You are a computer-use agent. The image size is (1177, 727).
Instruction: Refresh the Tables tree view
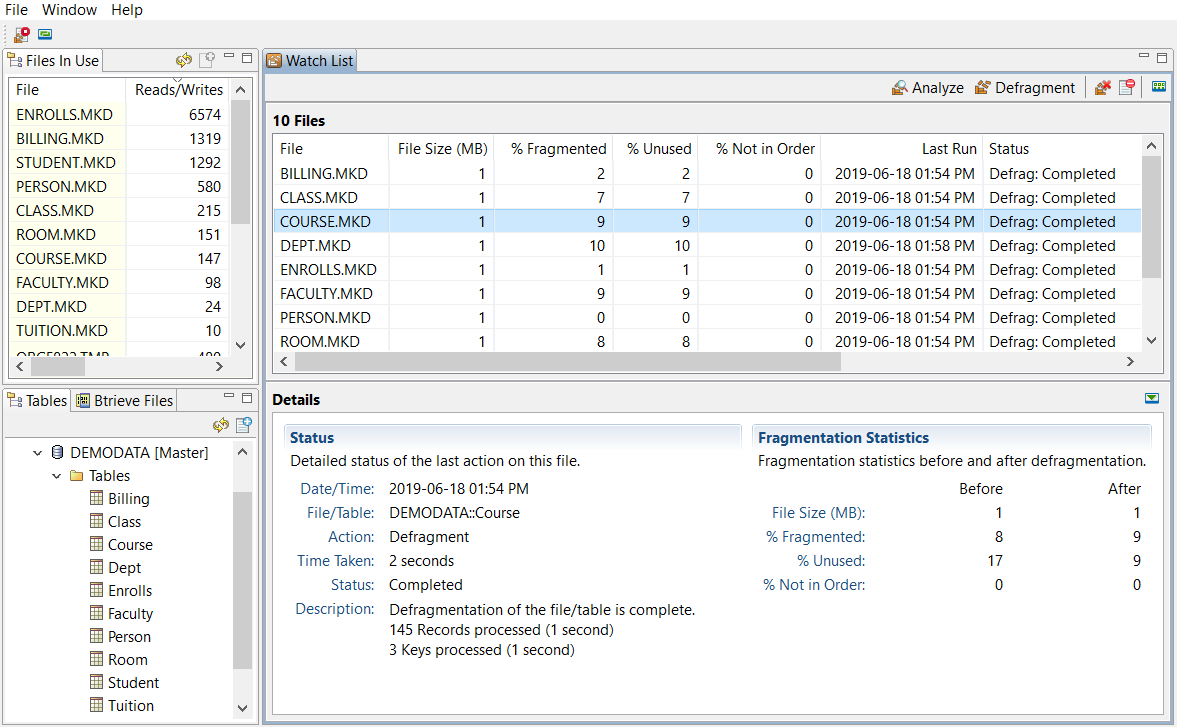[221, 425]
